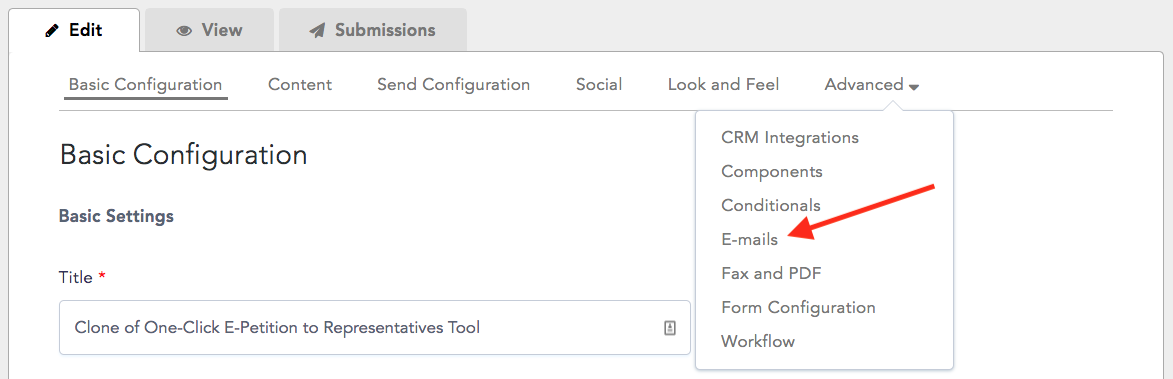
Task: Open the Social section
Action: pyautogui.click(x=598, y=84)
